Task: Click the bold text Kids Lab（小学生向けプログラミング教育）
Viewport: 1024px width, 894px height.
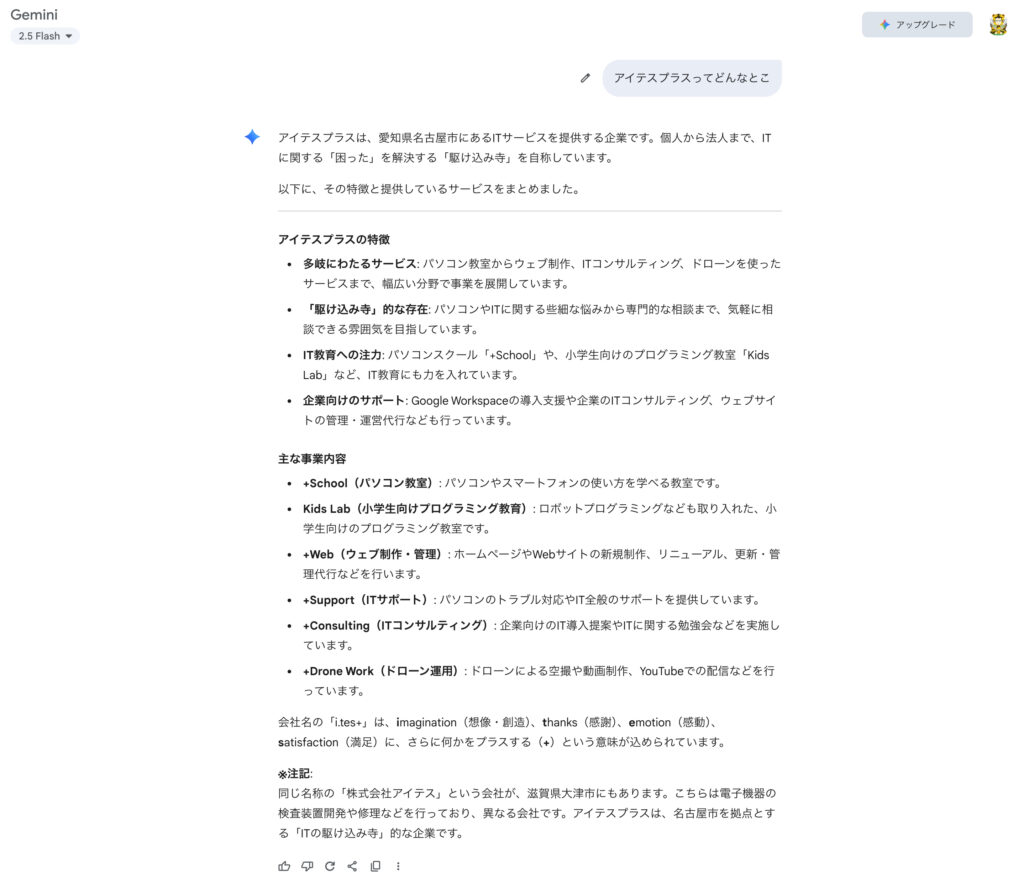Action: (417, 509)
